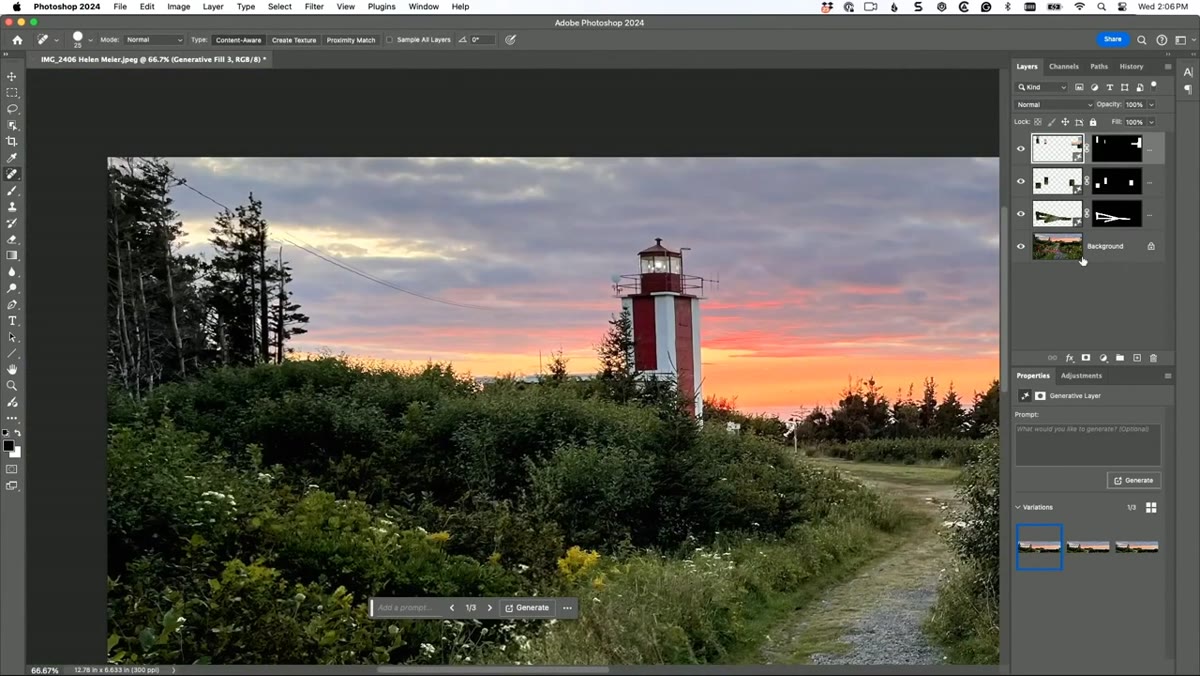Collapse the Variations section
The width and height of the screenshot is (1200, 676).
[1018, 507]
